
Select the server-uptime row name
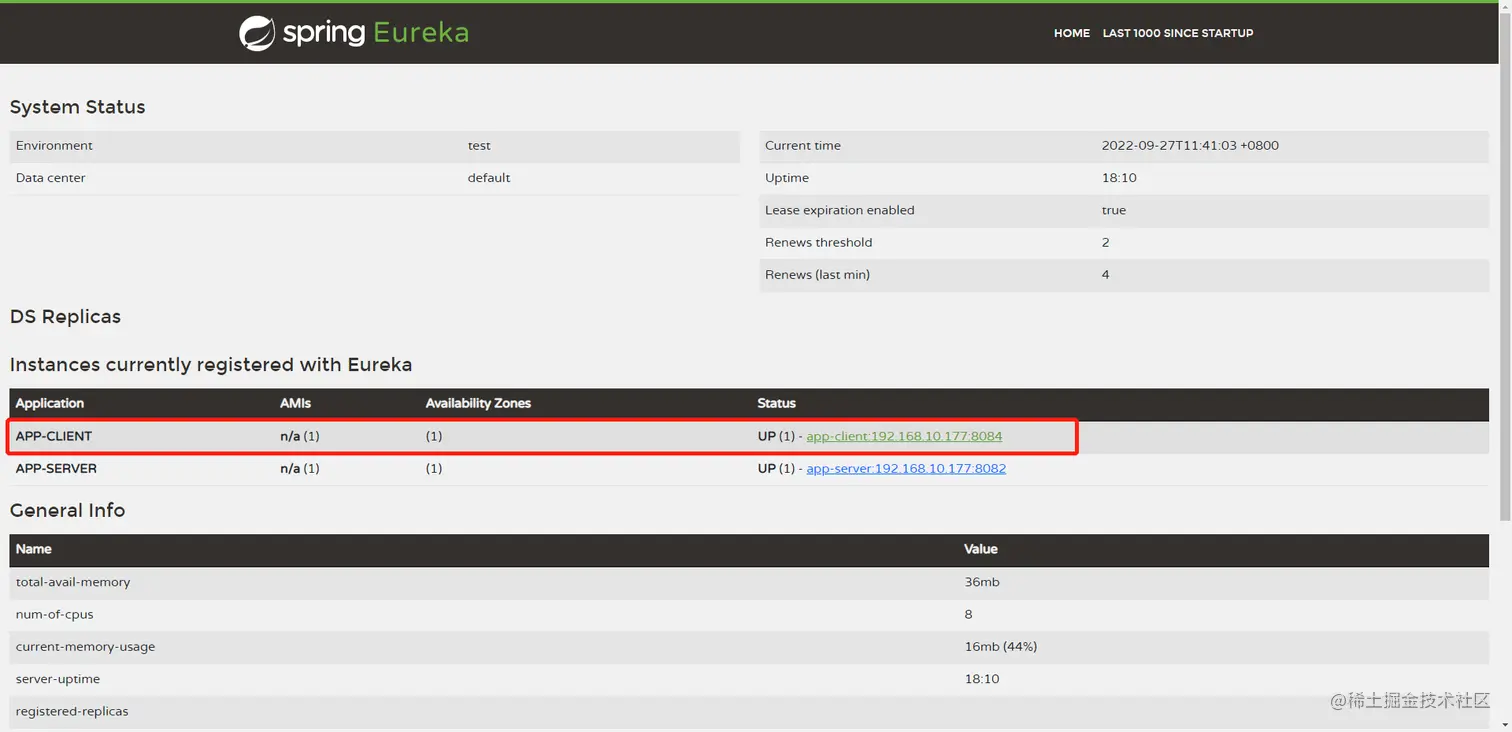[x=58, y=679]
